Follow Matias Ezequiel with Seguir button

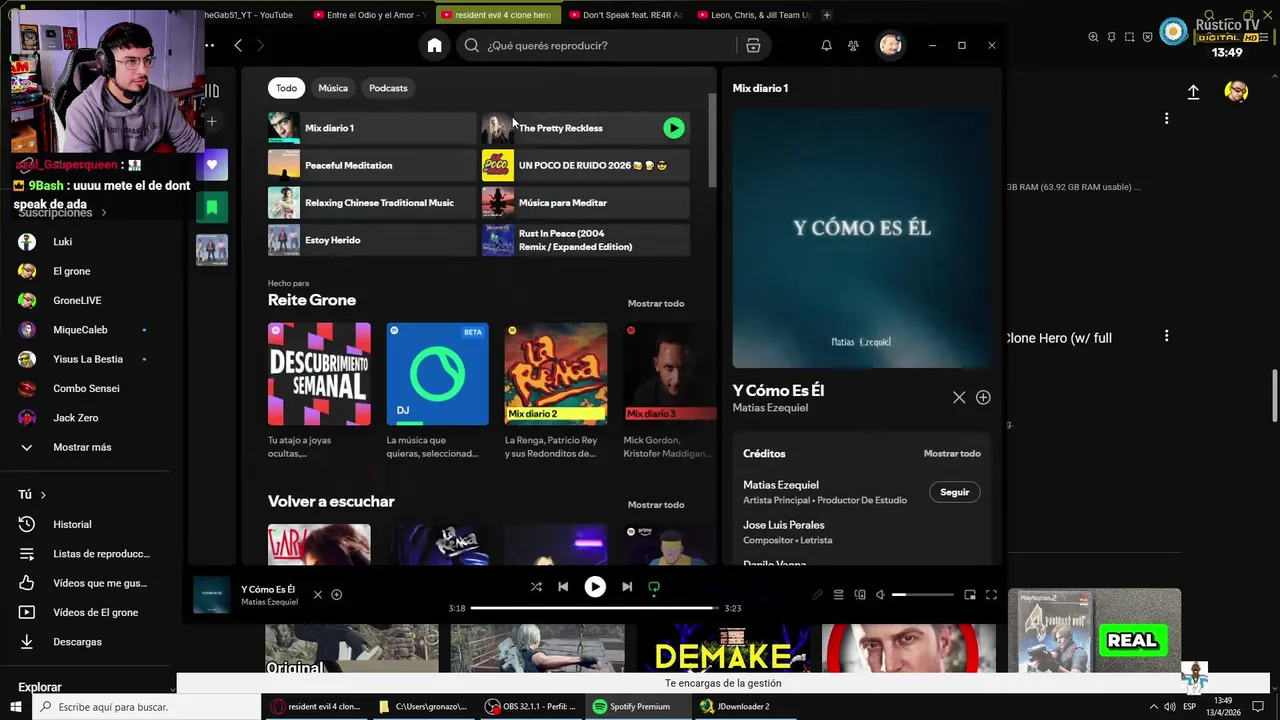coord(955,492)
